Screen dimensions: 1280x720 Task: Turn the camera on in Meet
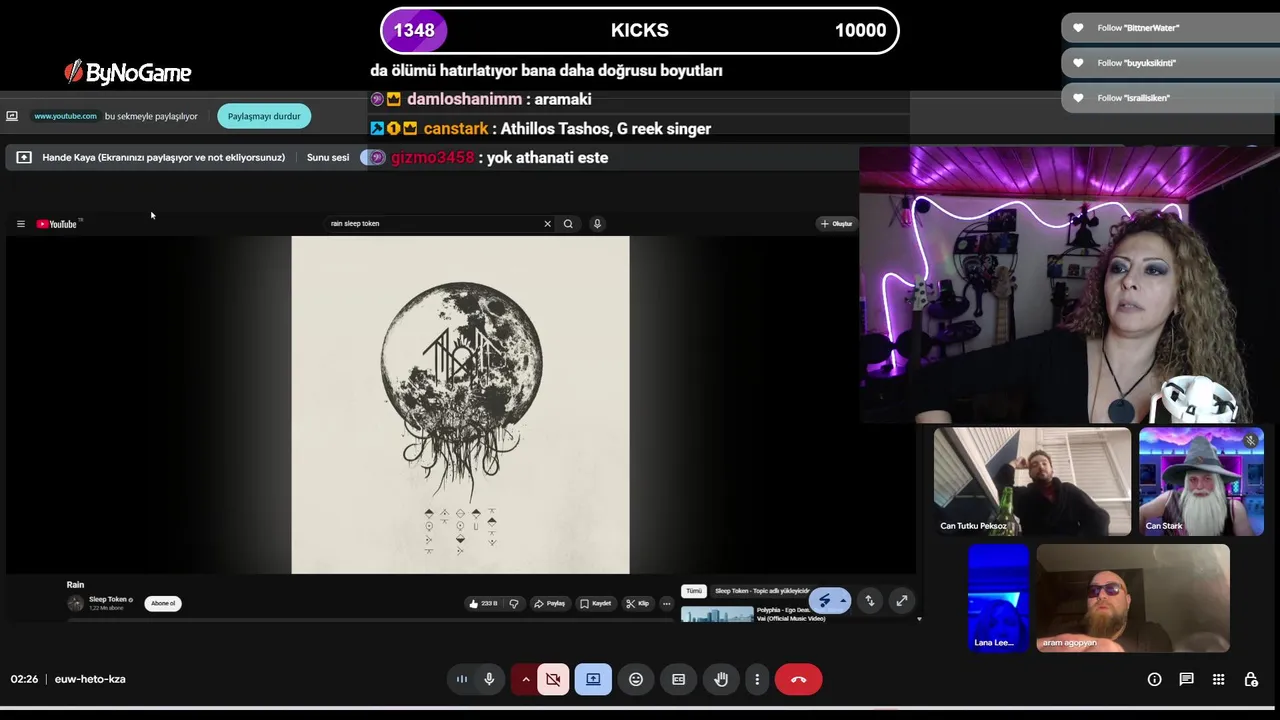(553, 679)
